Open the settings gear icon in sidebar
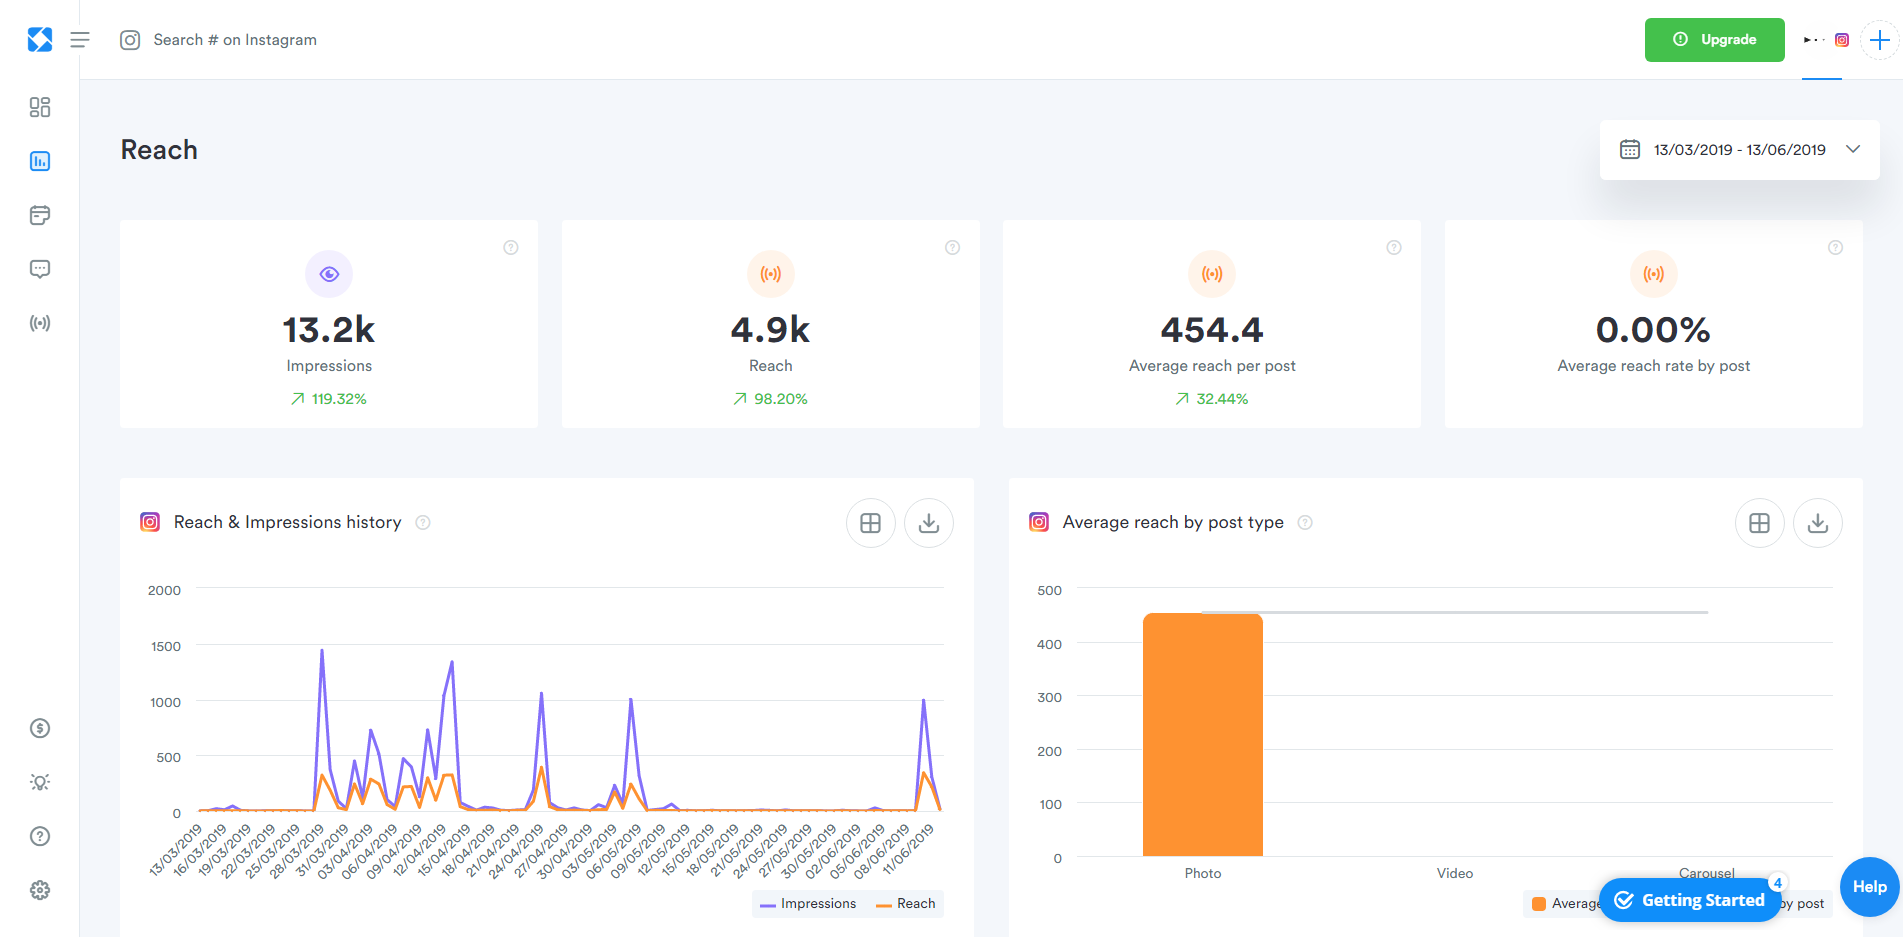 [40, 890]
